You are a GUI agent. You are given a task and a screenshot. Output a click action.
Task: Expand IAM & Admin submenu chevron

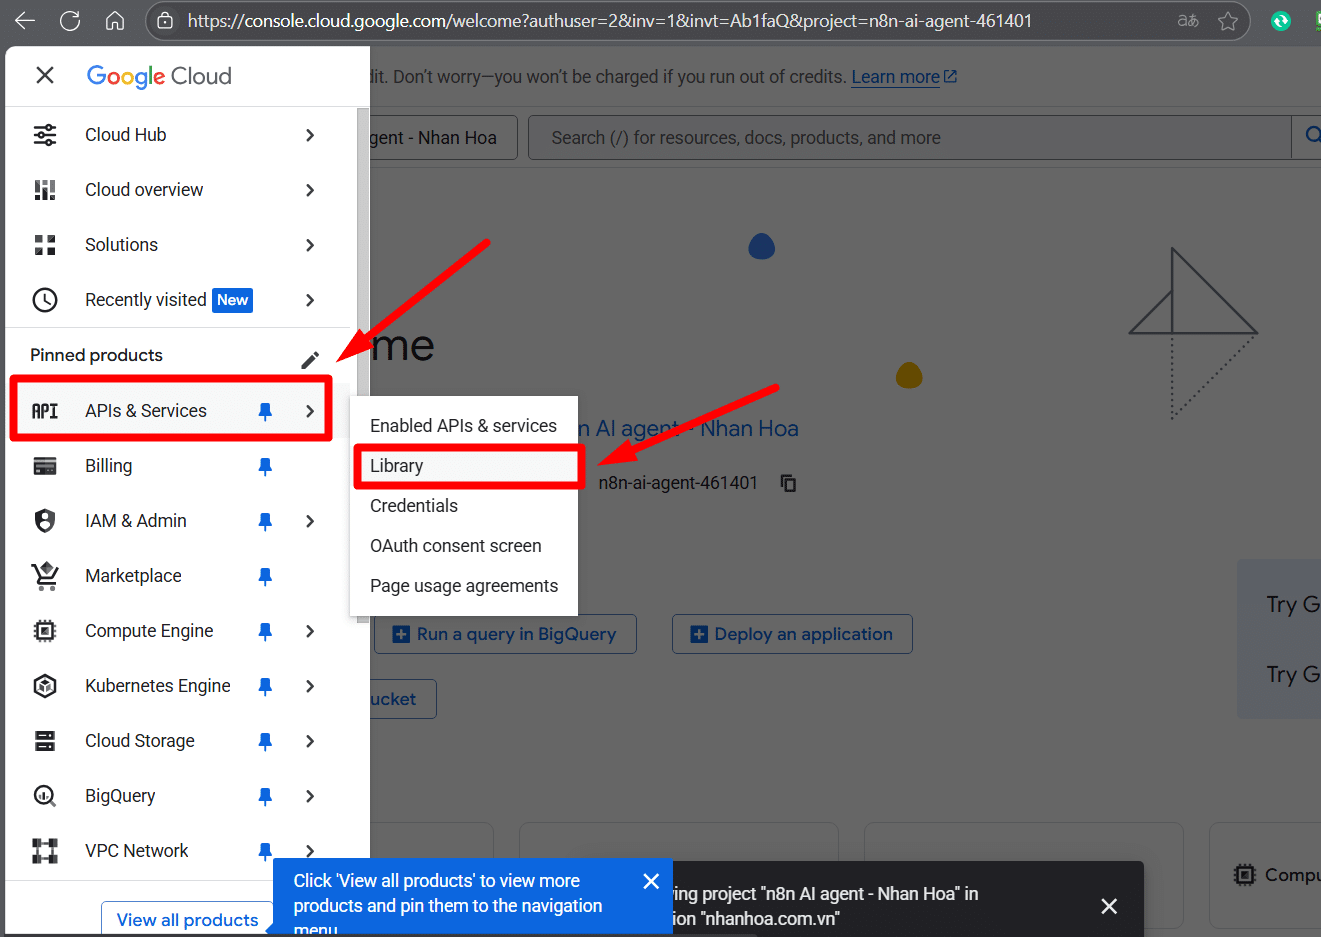310,521
